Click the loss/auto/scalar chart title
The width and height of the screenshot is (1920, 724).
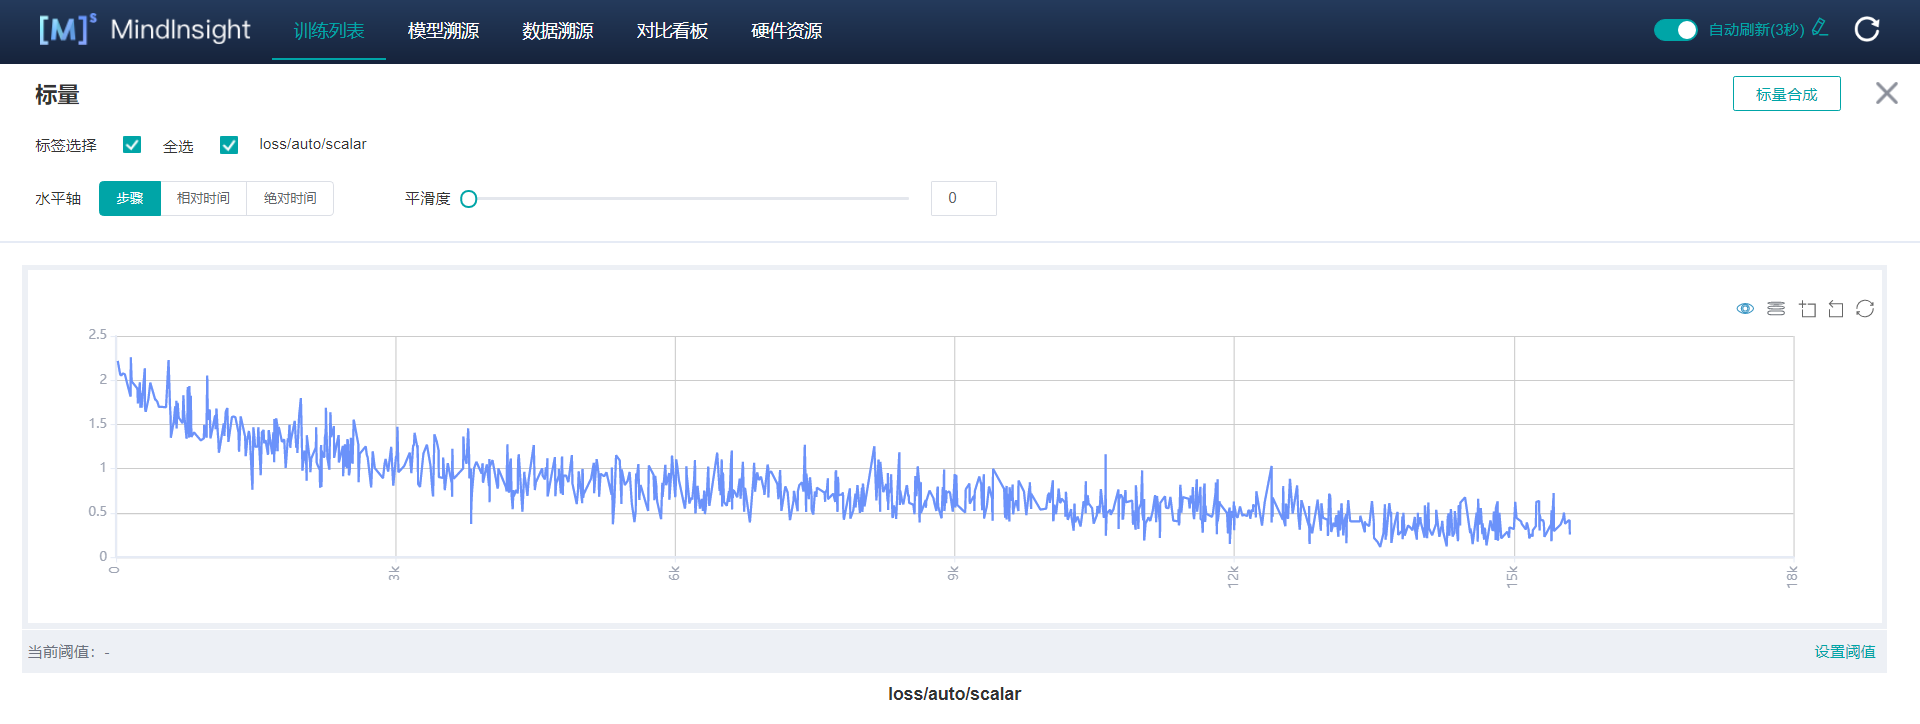955,694
